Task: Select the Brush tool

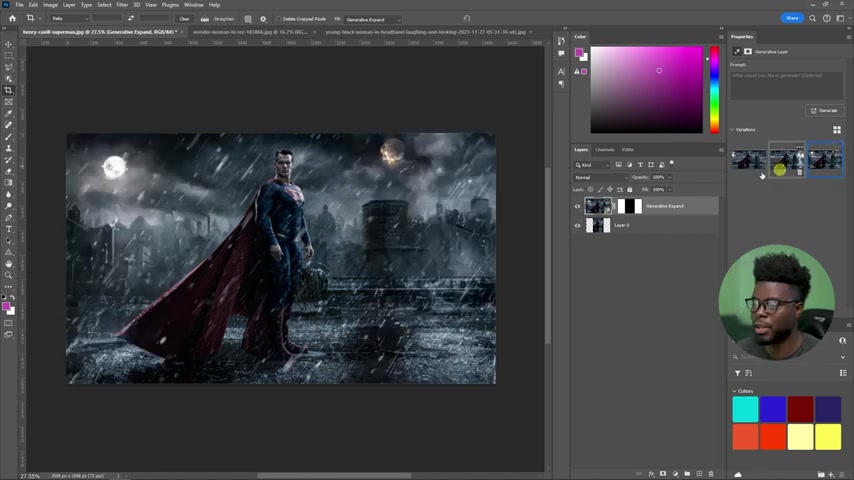Action: [x=8, y=137]
